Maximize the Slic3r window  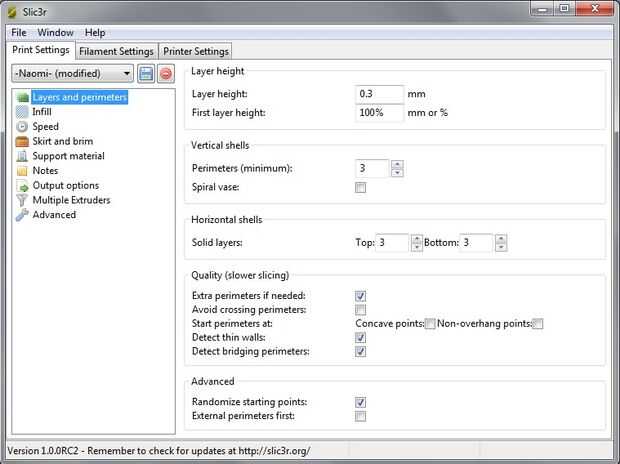tap(564, 9)
